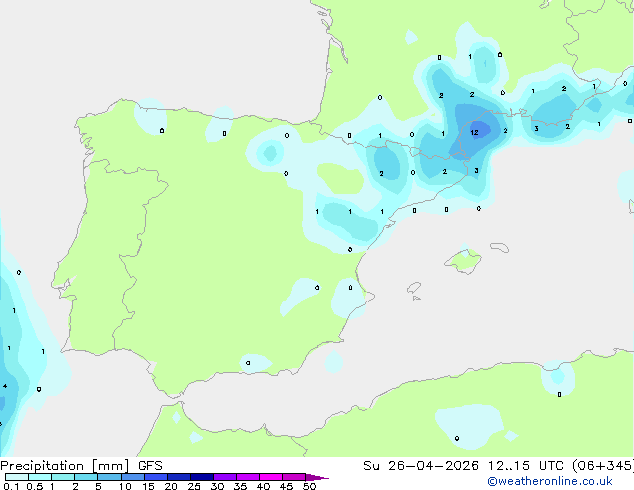This screenshot has height=490, width=634.
Task: Click the 0.1 mm legend color swatch
Action: [x=17, y=477]
